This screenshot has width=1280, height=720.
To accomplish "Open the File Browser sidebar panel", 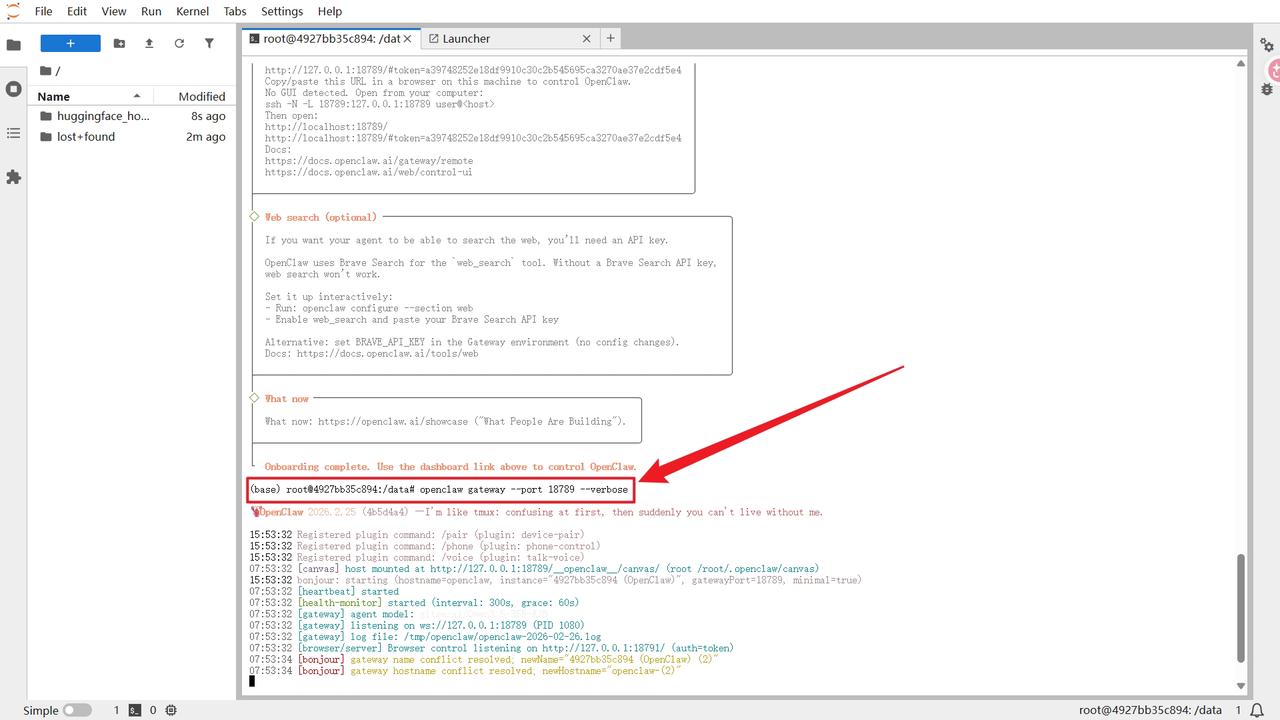I will (14, 45).
